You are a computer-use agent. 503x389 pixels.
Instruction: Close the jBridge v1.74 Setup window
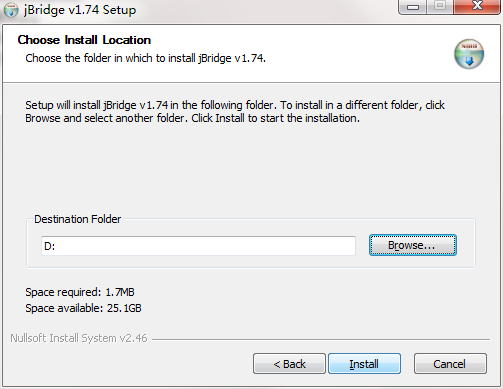(477, 6)
